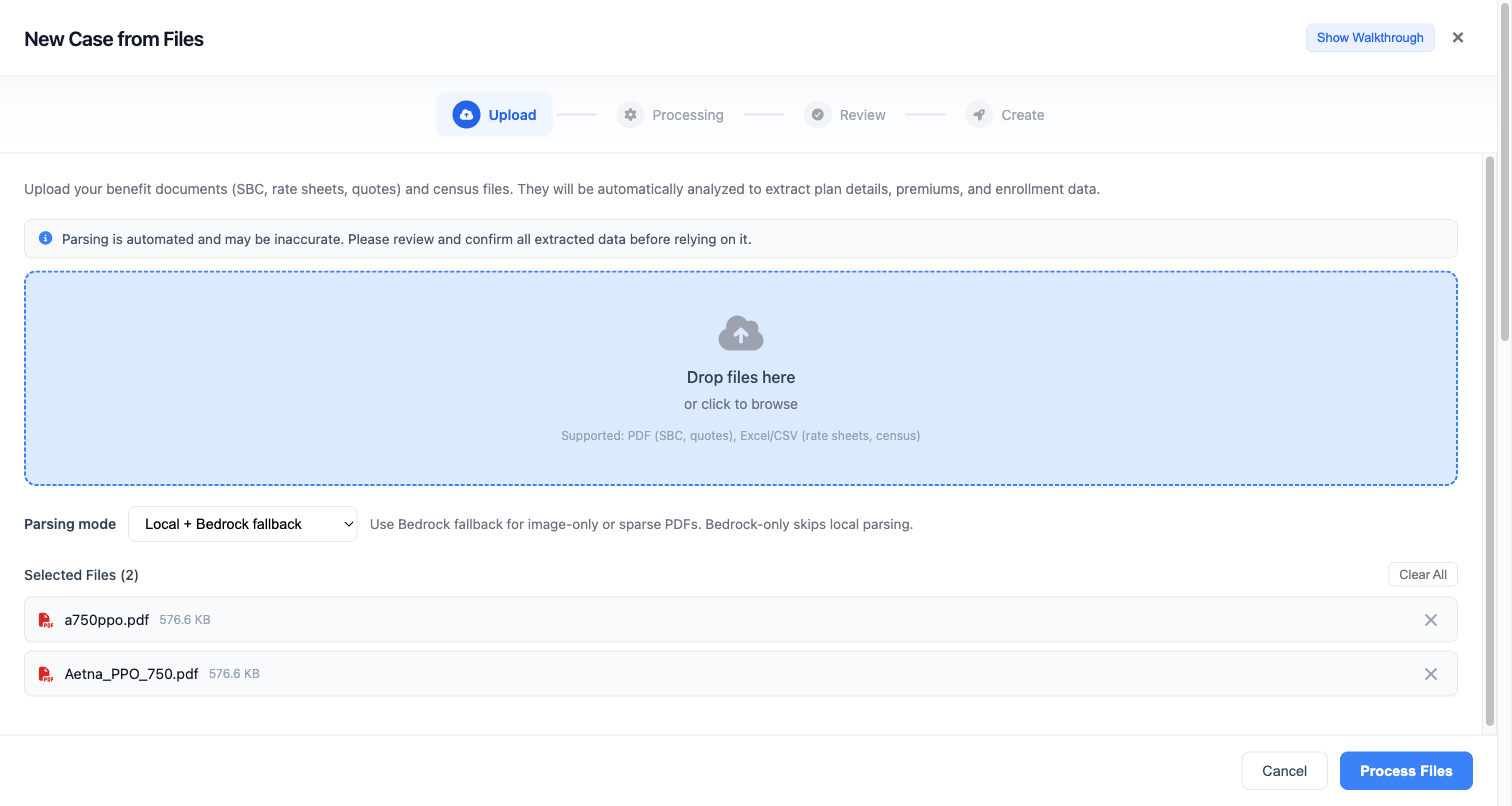Select the Create step label
The image size is (1512, 806).
pos(1022,115)
